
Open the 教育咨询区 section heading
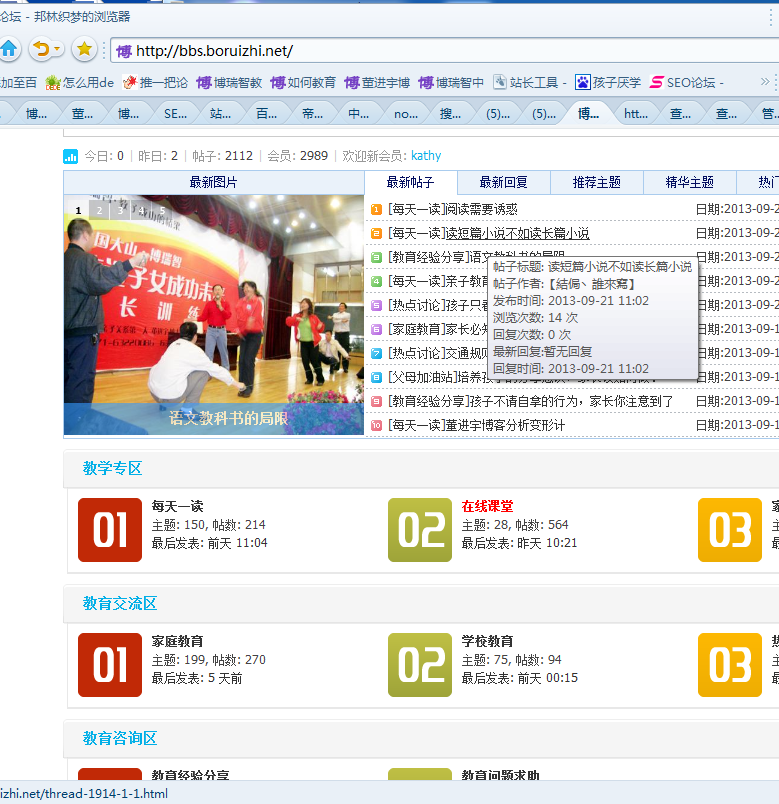(x=120, y=738)
